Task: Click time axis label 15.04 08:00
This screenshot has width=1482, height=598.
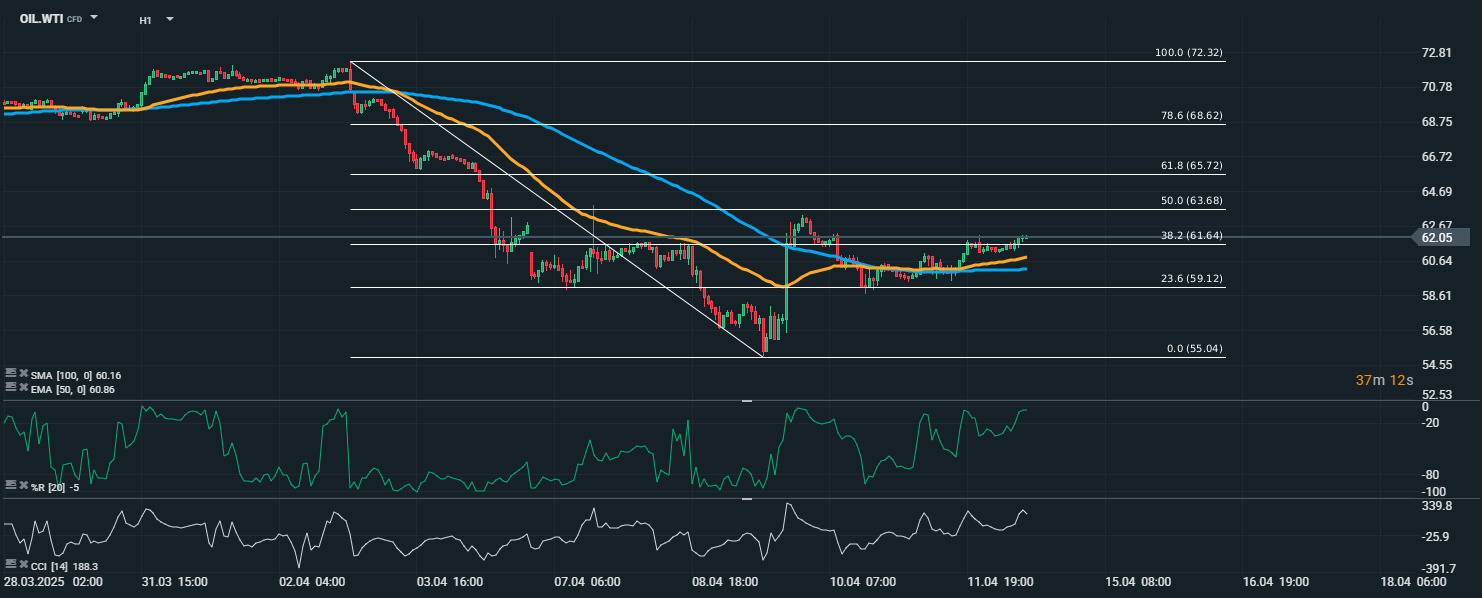Action: click(1137, 582)
